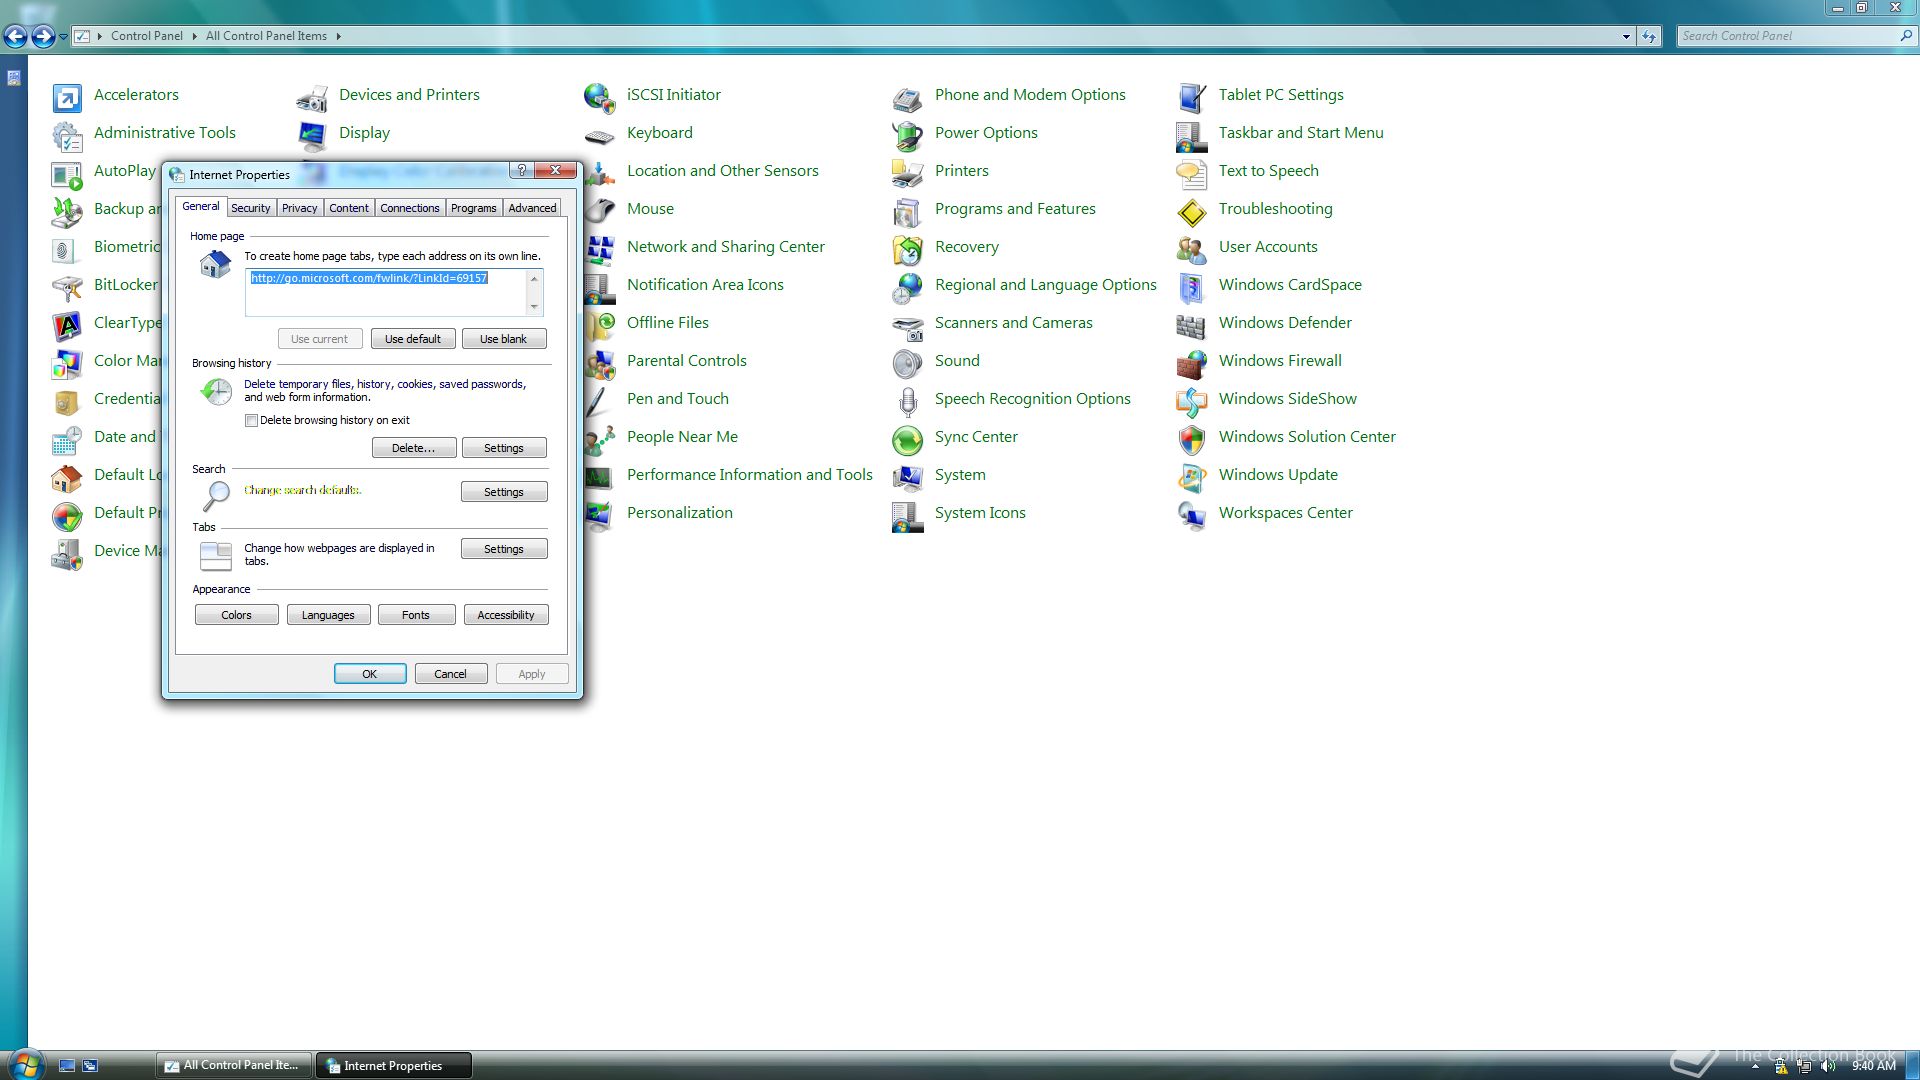Click the Recovery icon
This screenshot has width=1920, height=1080.
tap(908, 248)
